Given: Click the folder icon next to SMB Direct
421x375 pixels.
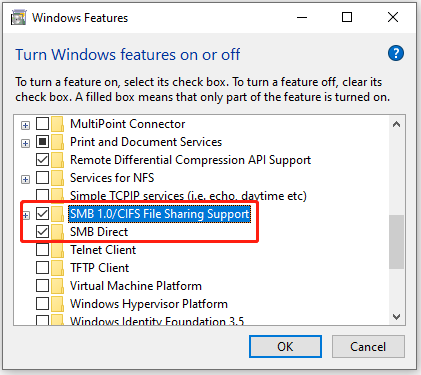Looking at the screenshot, I should point(58,232).
